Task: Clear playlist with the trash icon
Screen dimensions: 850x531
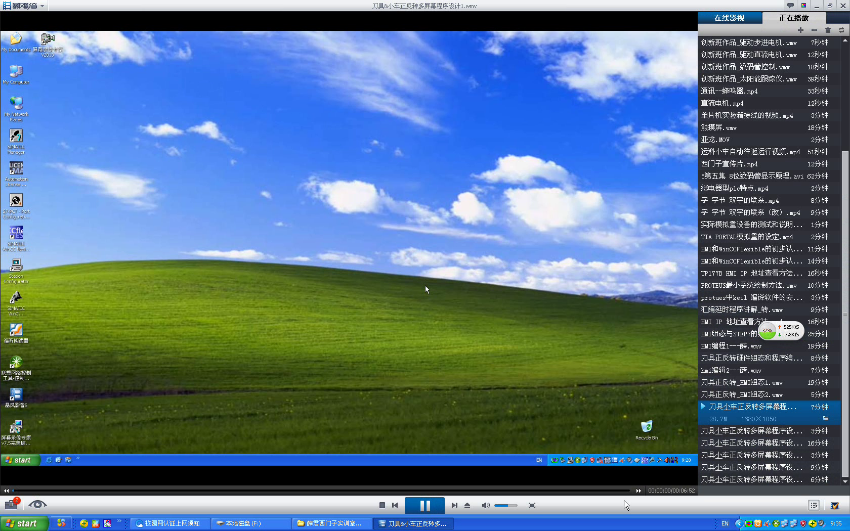Action: pos(828,30)
